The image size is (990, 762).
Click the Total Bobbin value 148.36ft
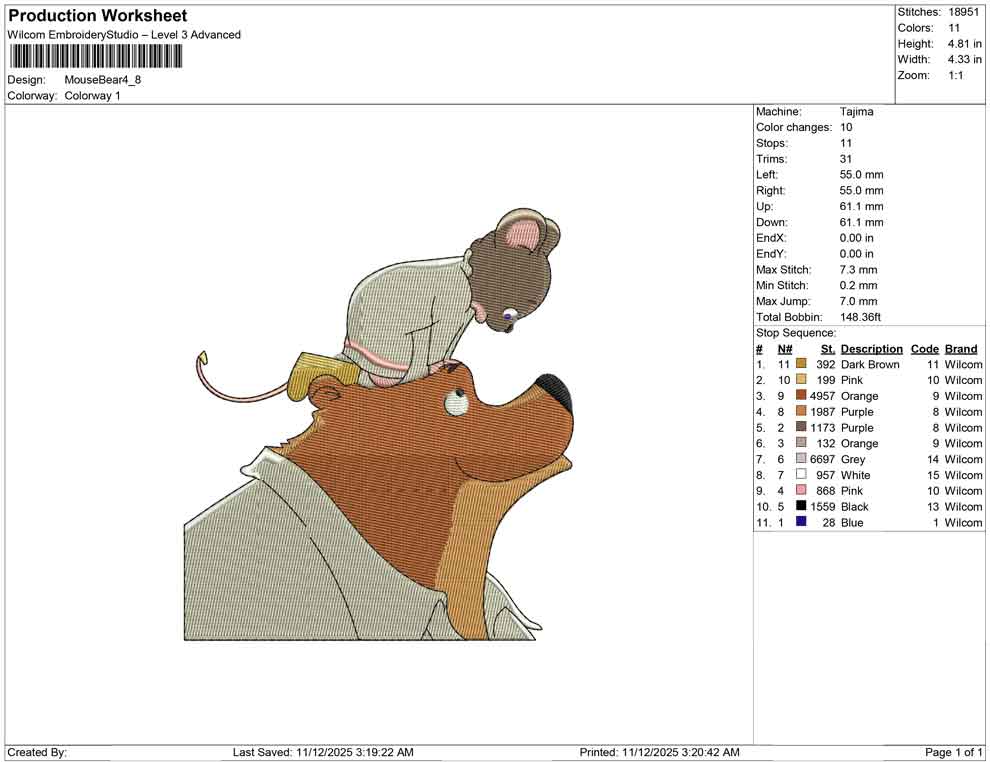[x=861, y=316]
